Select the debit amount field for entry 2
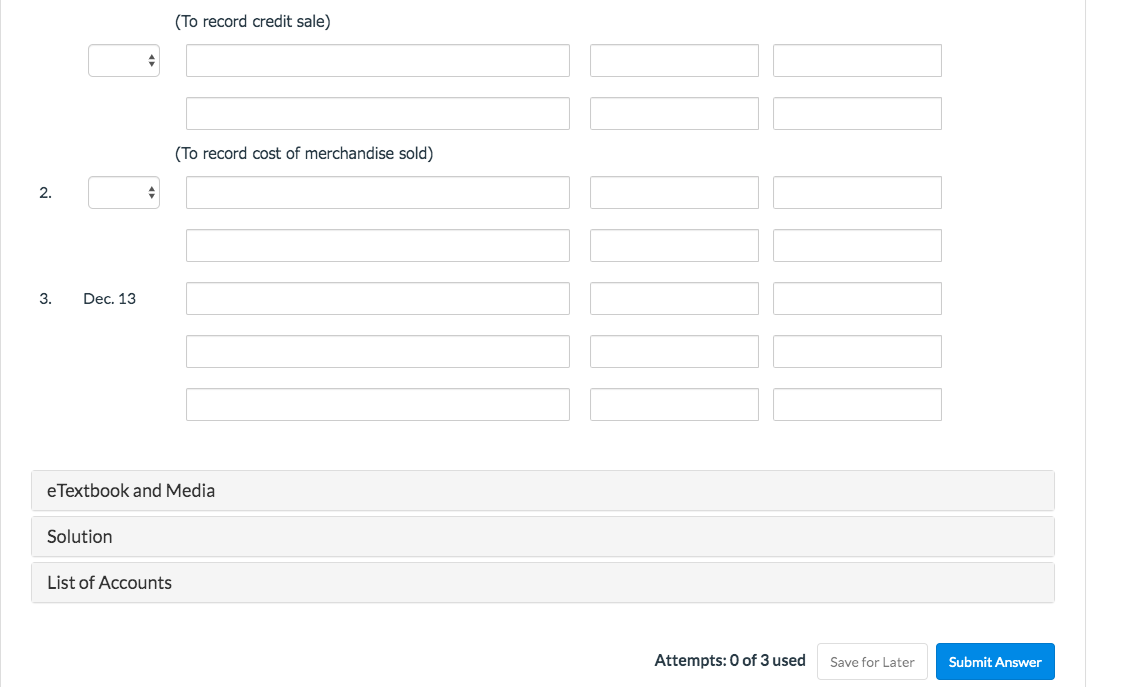 pyautogui.click(x=674, y=192)
